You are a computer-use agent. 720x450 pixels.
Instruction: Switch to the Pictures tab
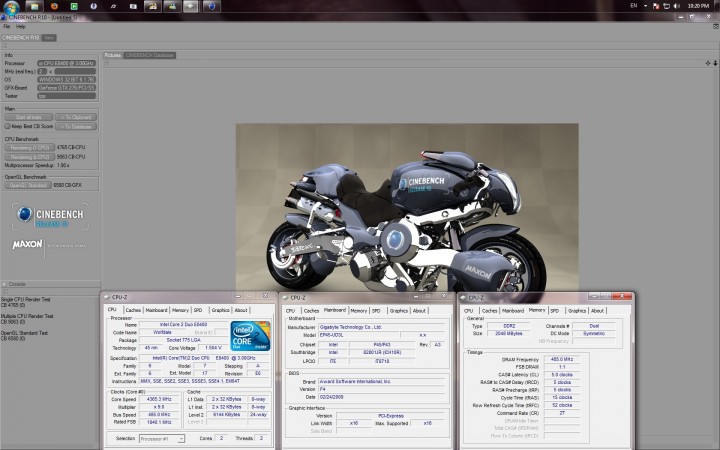coord(112,55)
